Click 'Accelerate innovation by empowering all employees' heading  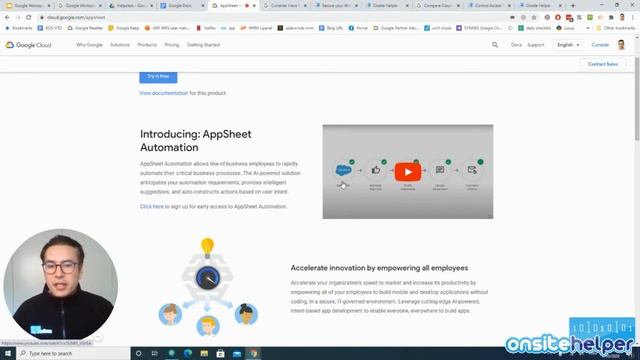[x=379, y=268]
